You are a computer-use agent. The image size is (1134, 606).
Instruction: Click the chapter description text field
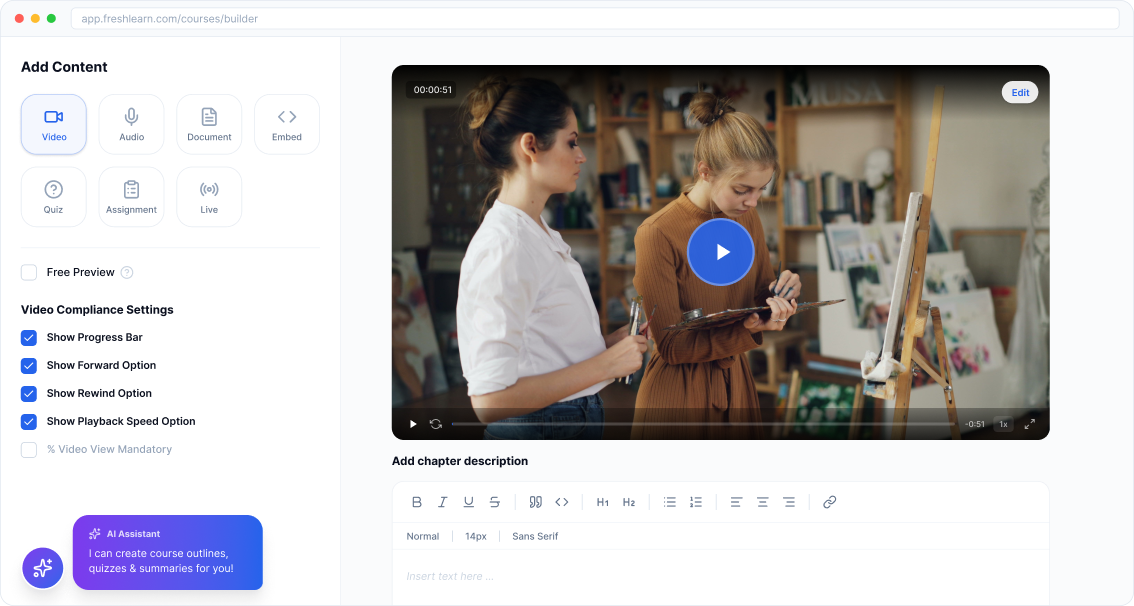coord(720,576)
